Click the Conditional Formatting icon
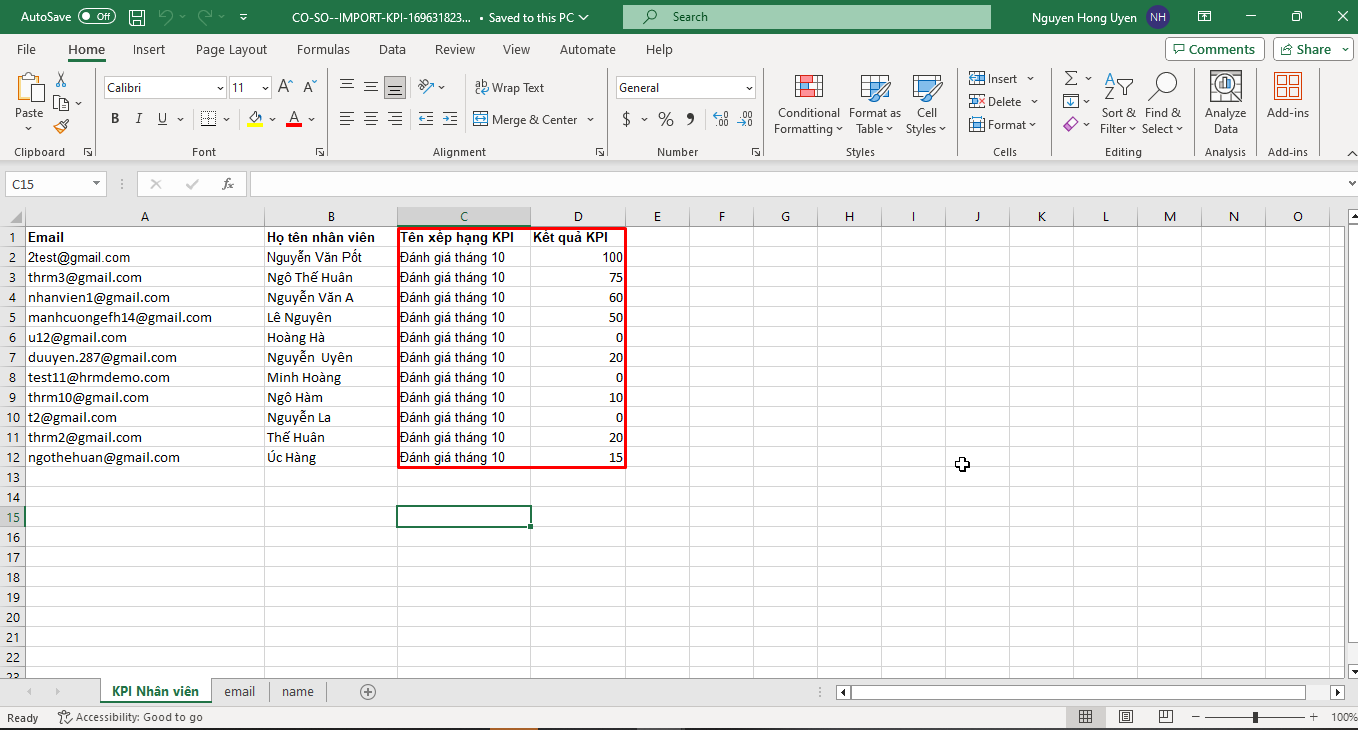 pos(808,88)
